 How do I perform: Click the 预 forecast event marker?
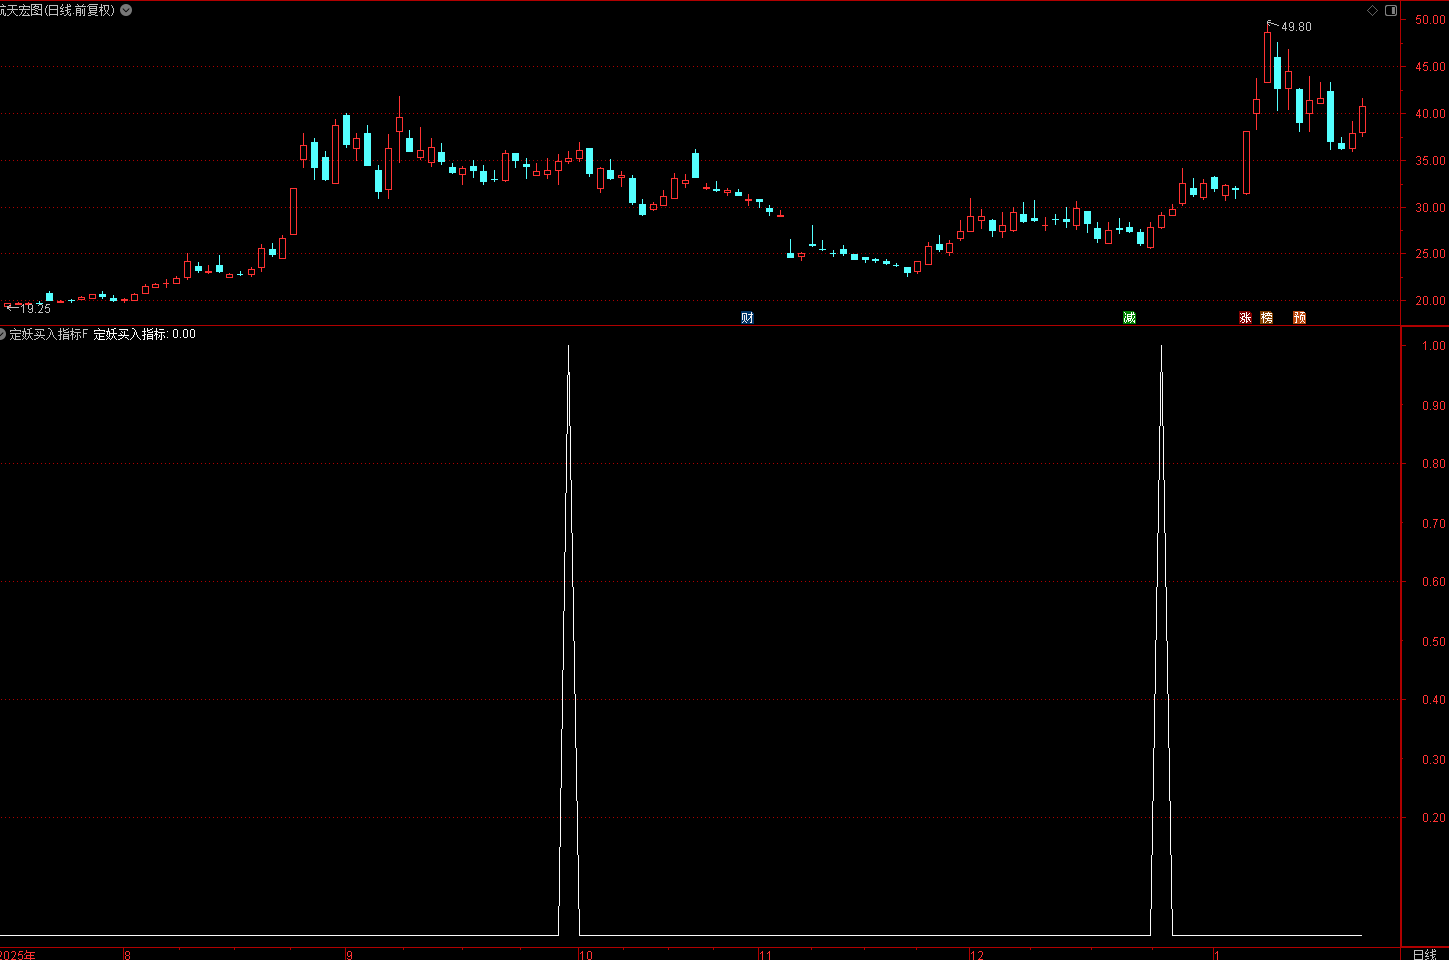click(1299, 318)
